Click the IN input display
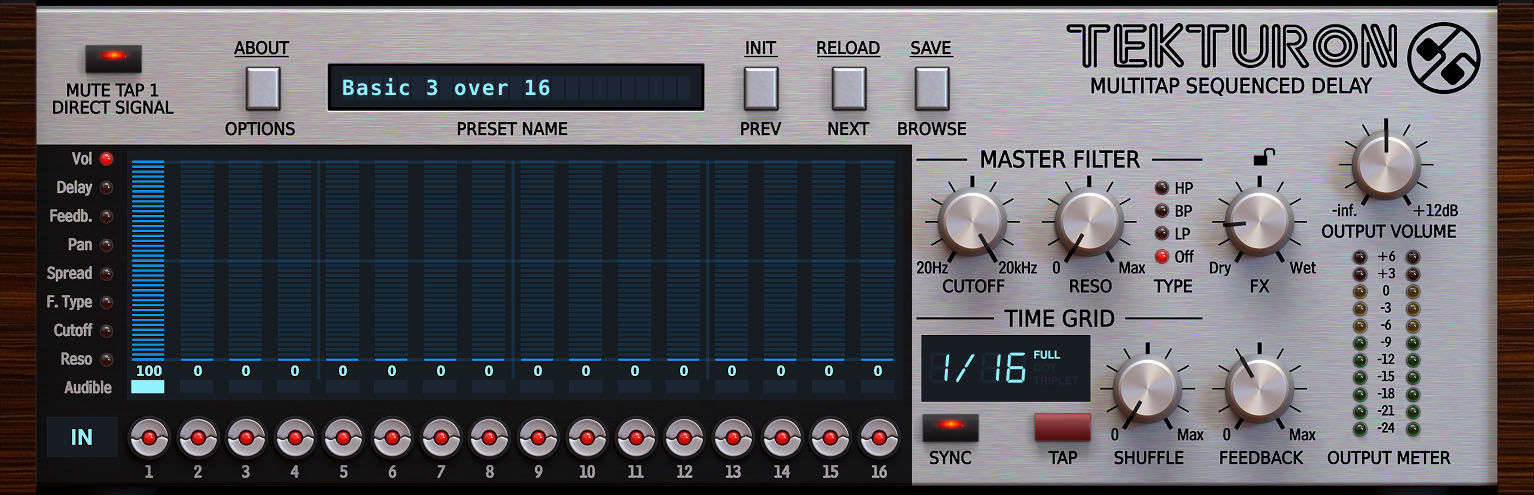Screen dimensions: 1534x495 pos(82,437)
